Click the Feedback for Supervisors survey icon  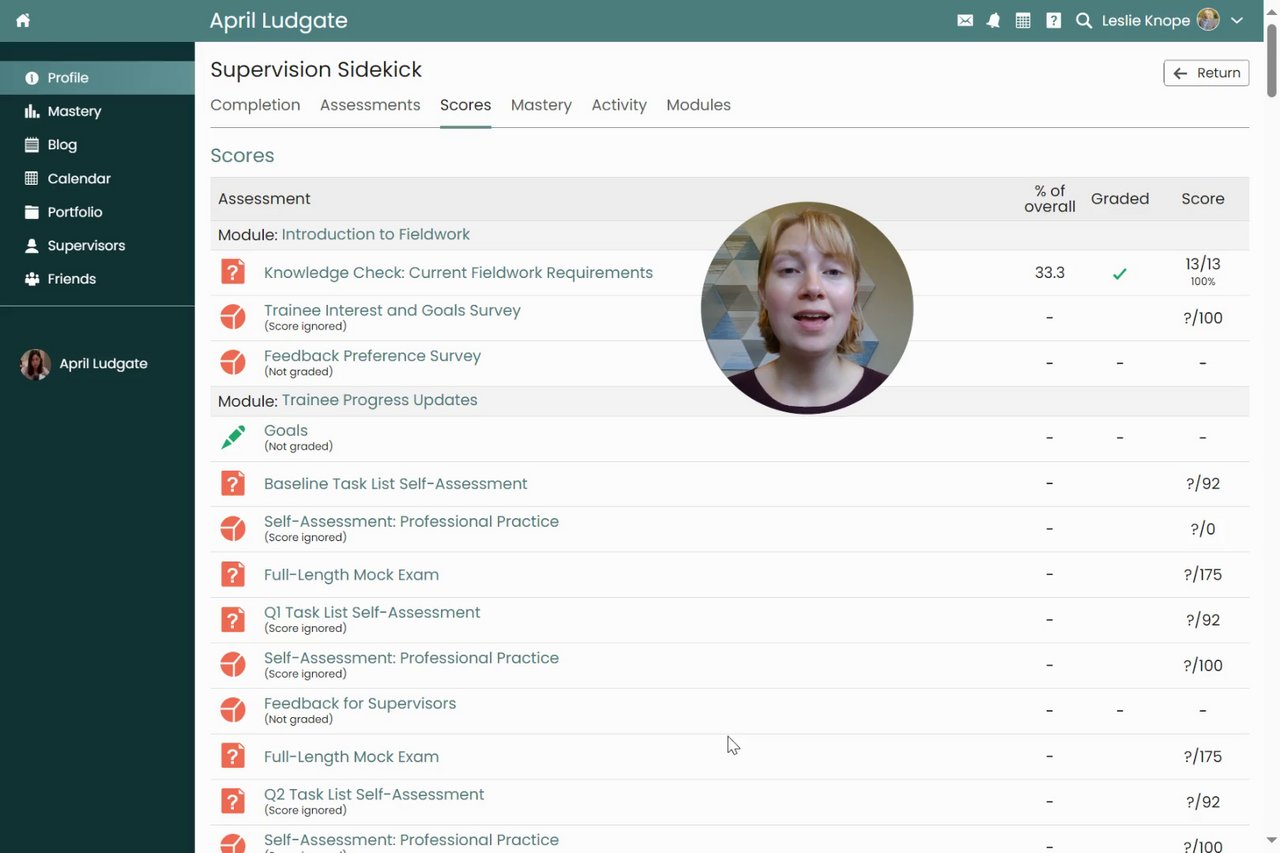click(233, 711)
